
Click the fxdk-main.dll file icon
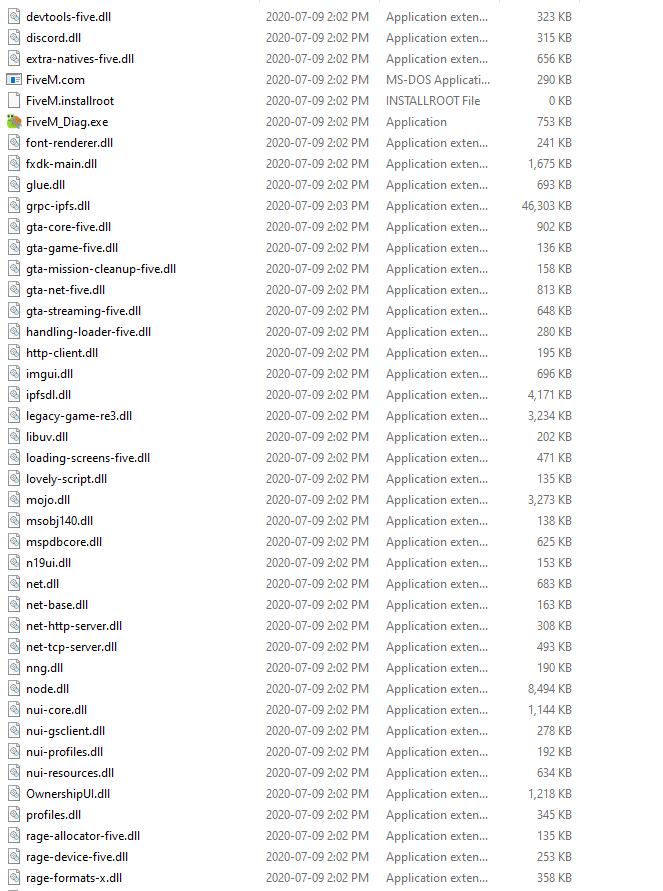click(14, 164)
